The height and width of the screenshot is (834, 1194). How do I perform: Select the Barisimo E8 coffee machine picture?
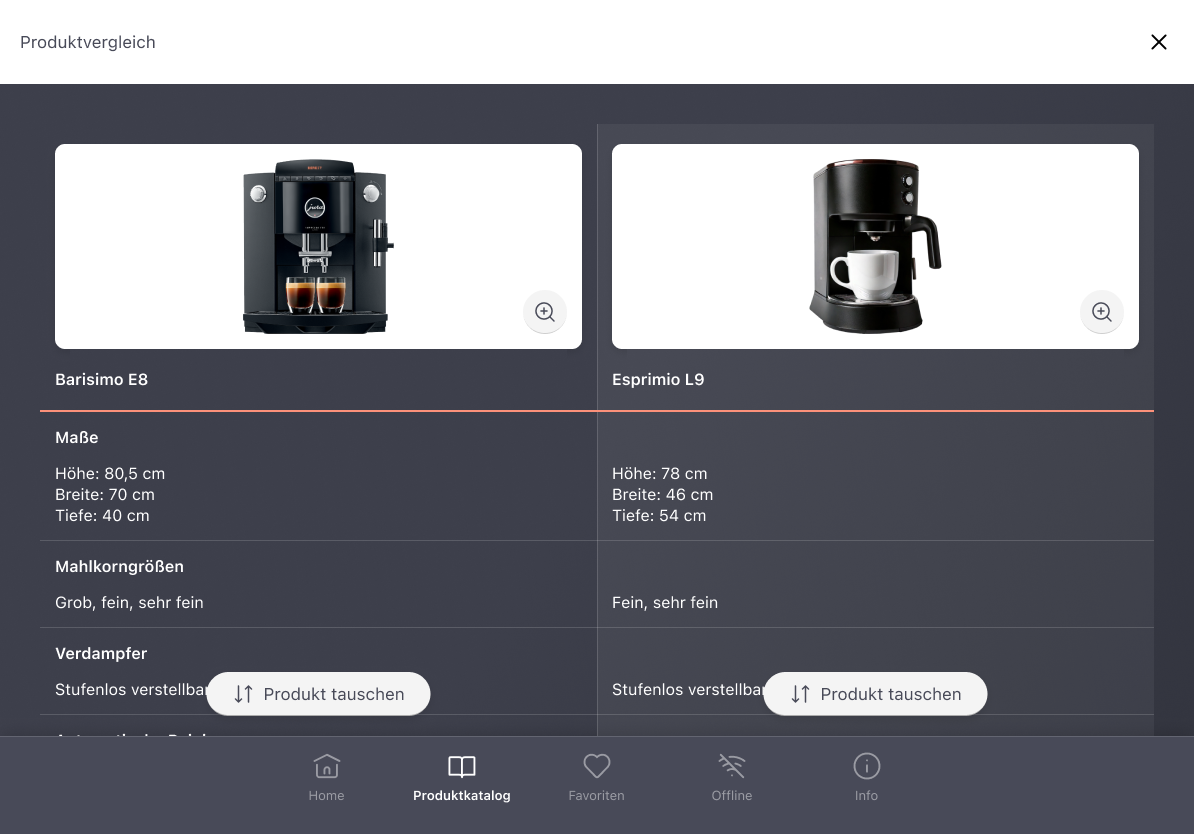pos(318,247)
